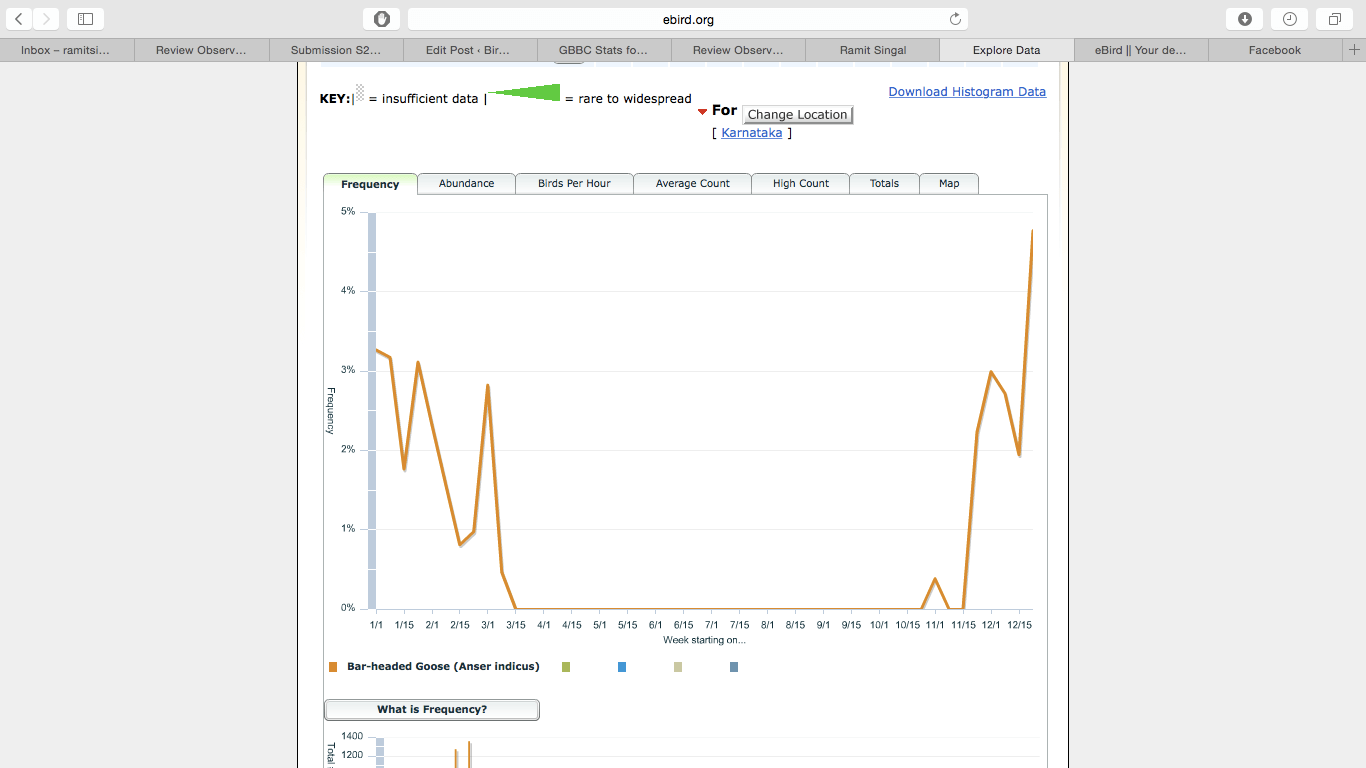Viewport: 1366px width, 768px height.
Task: Open the Edit Post browser tab
Action: pos(470,50)
